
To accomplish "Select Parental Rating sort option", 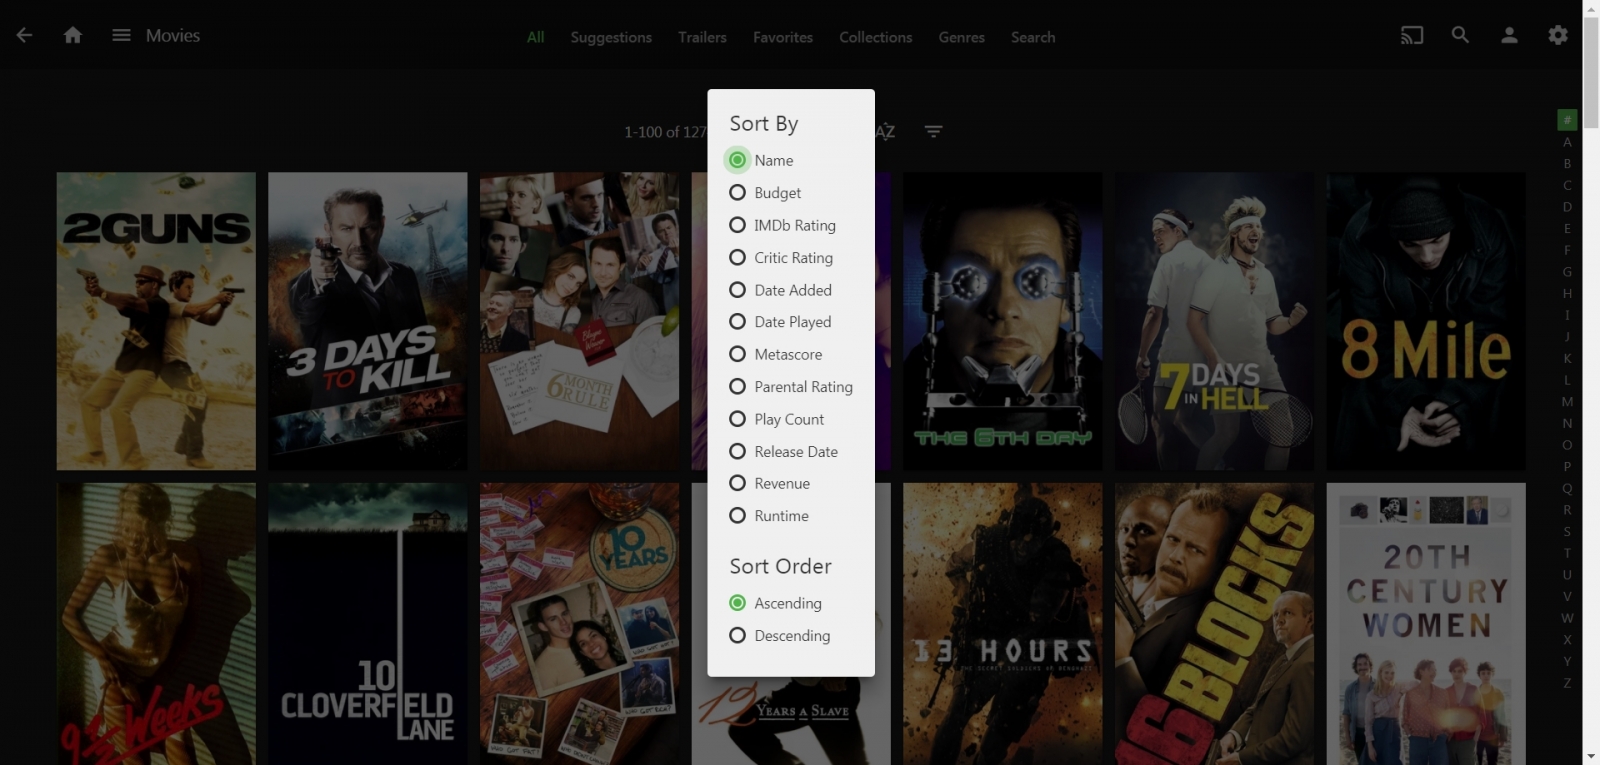I will pyautogui.click(x=791, y=387).
